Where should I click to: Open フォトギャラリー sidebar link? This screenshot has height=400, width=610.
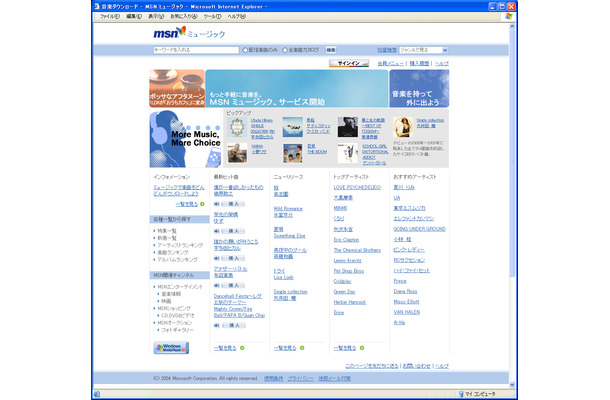pyautogui.click(x=177, y=330)
